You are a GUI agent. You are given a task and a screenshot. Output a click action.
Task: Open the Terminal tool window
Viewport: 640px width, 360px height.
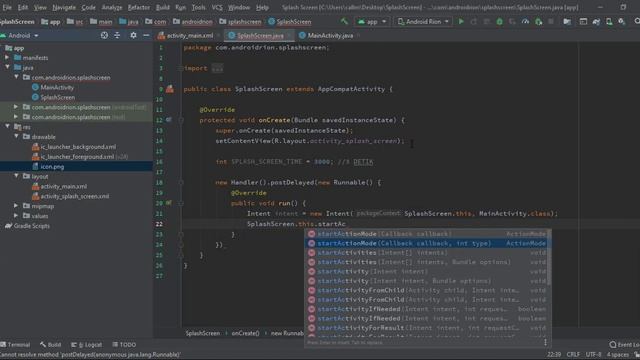(16, 344)
